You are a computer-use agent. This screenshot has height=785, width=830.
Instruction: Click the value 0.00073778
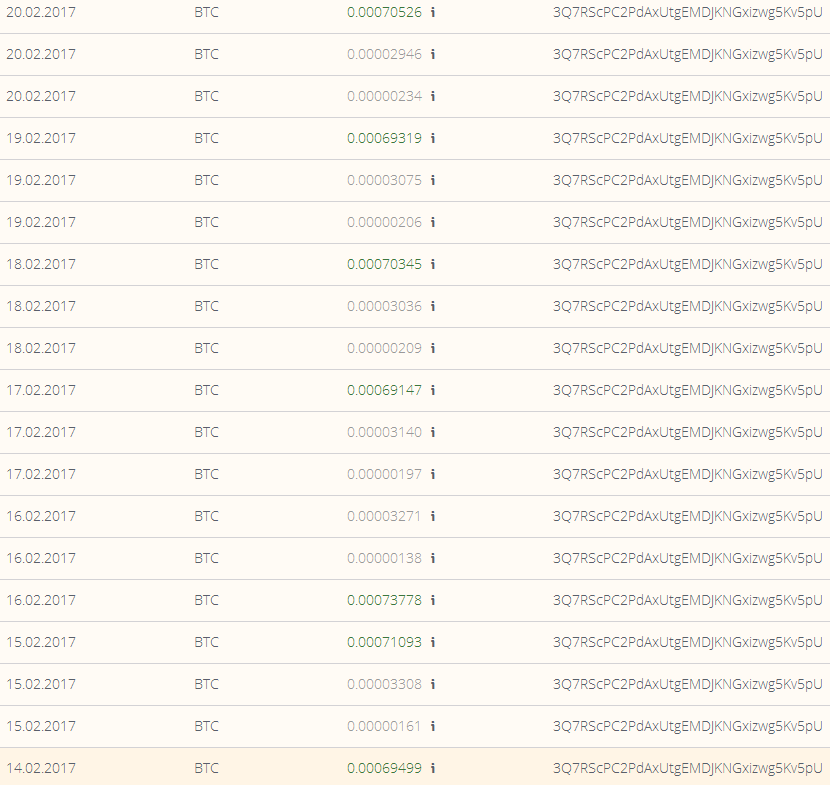coord(384,600)
